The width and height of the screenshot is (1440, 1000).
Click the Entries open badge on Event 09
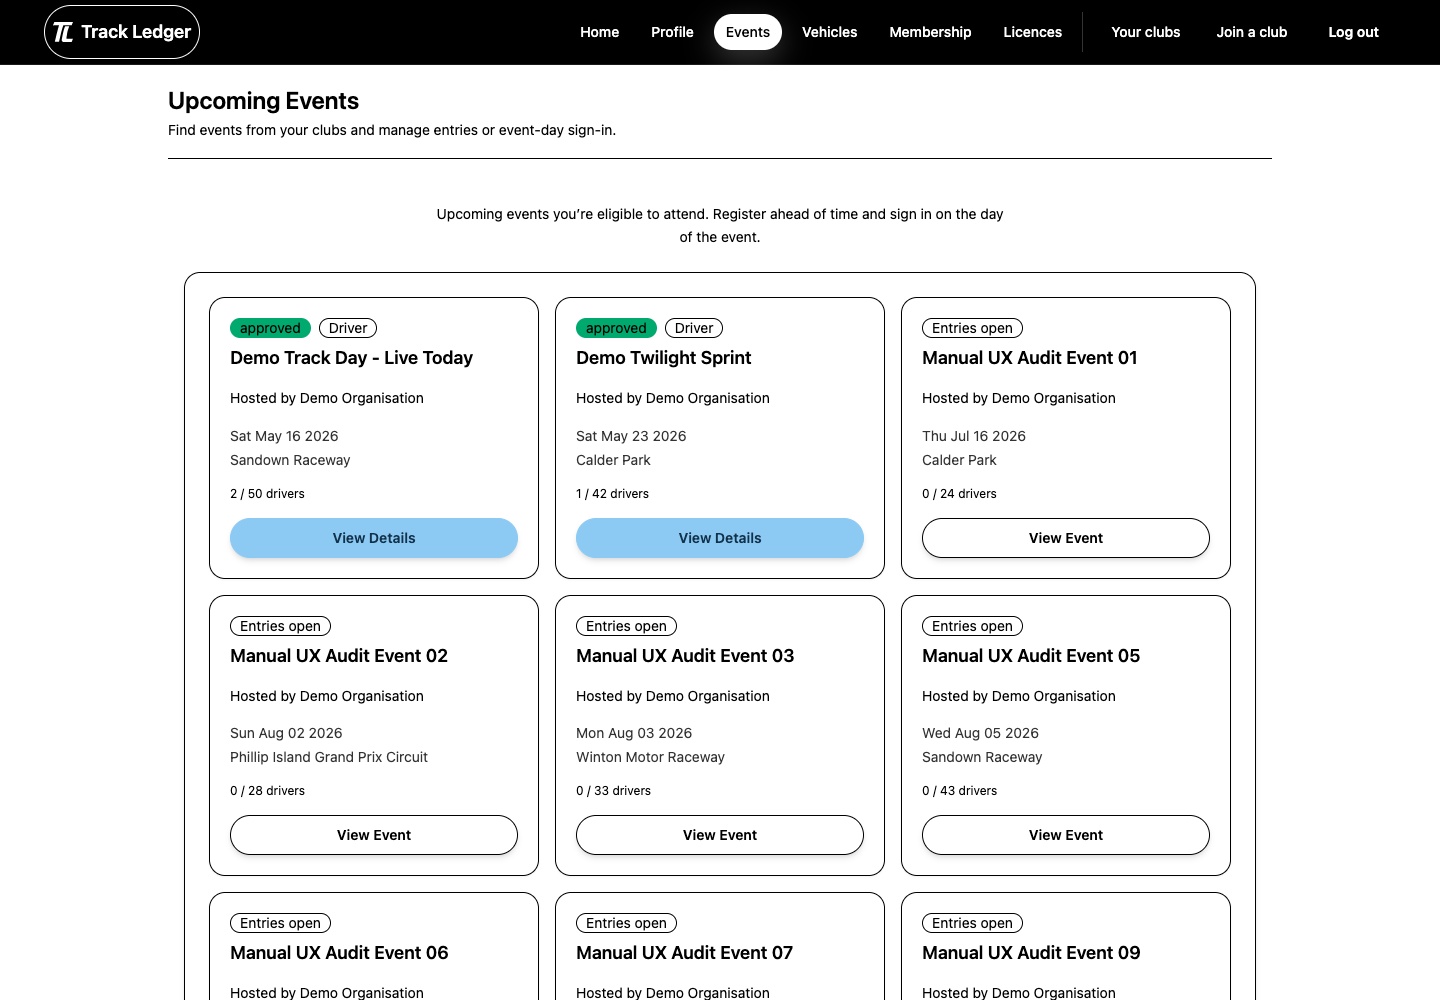point(972,923)
